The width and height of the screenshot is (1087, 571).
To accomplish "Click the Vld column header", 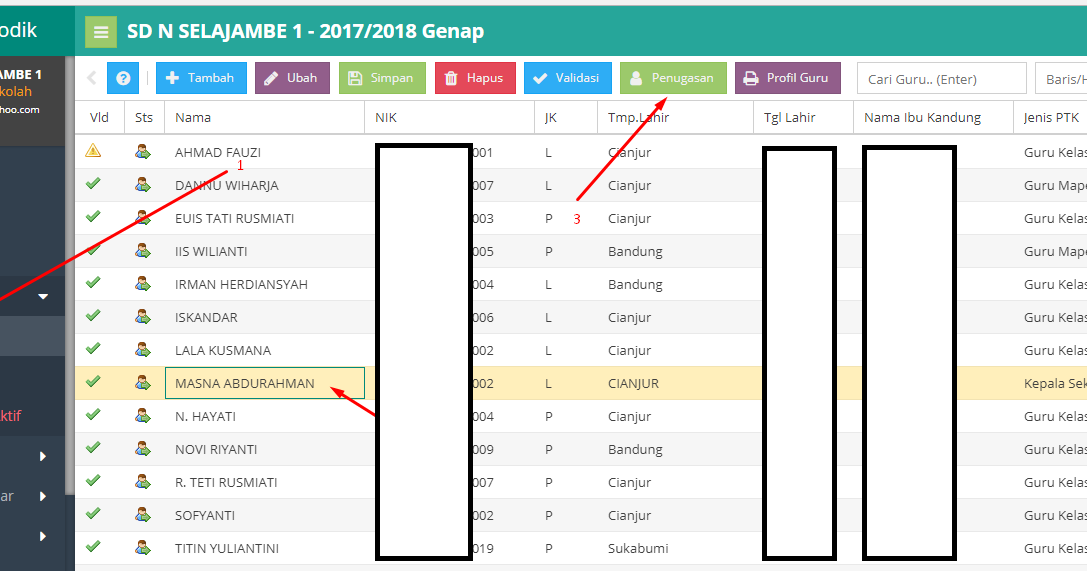I will (100, 117).
